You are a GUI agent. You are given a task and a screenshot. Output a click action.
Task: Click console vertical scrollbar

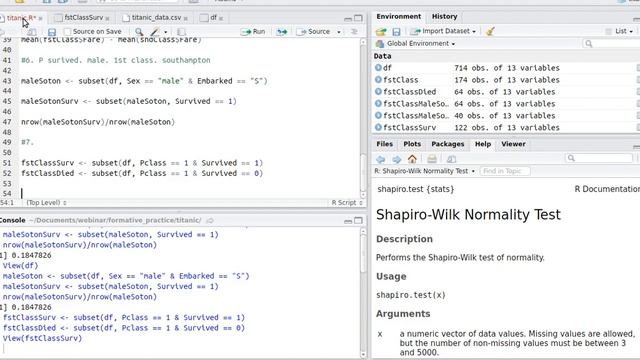coord(363,293)
